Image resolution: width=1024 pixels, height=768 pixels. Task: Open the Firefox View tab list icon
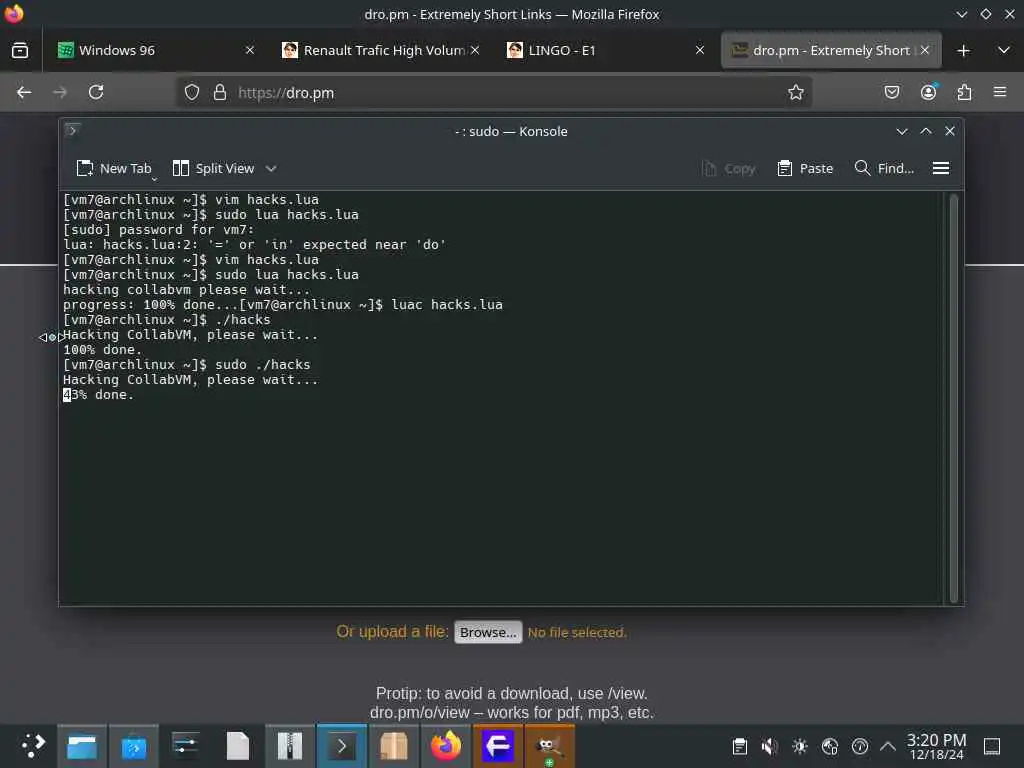pyautogui.click(x=20, y=50)
